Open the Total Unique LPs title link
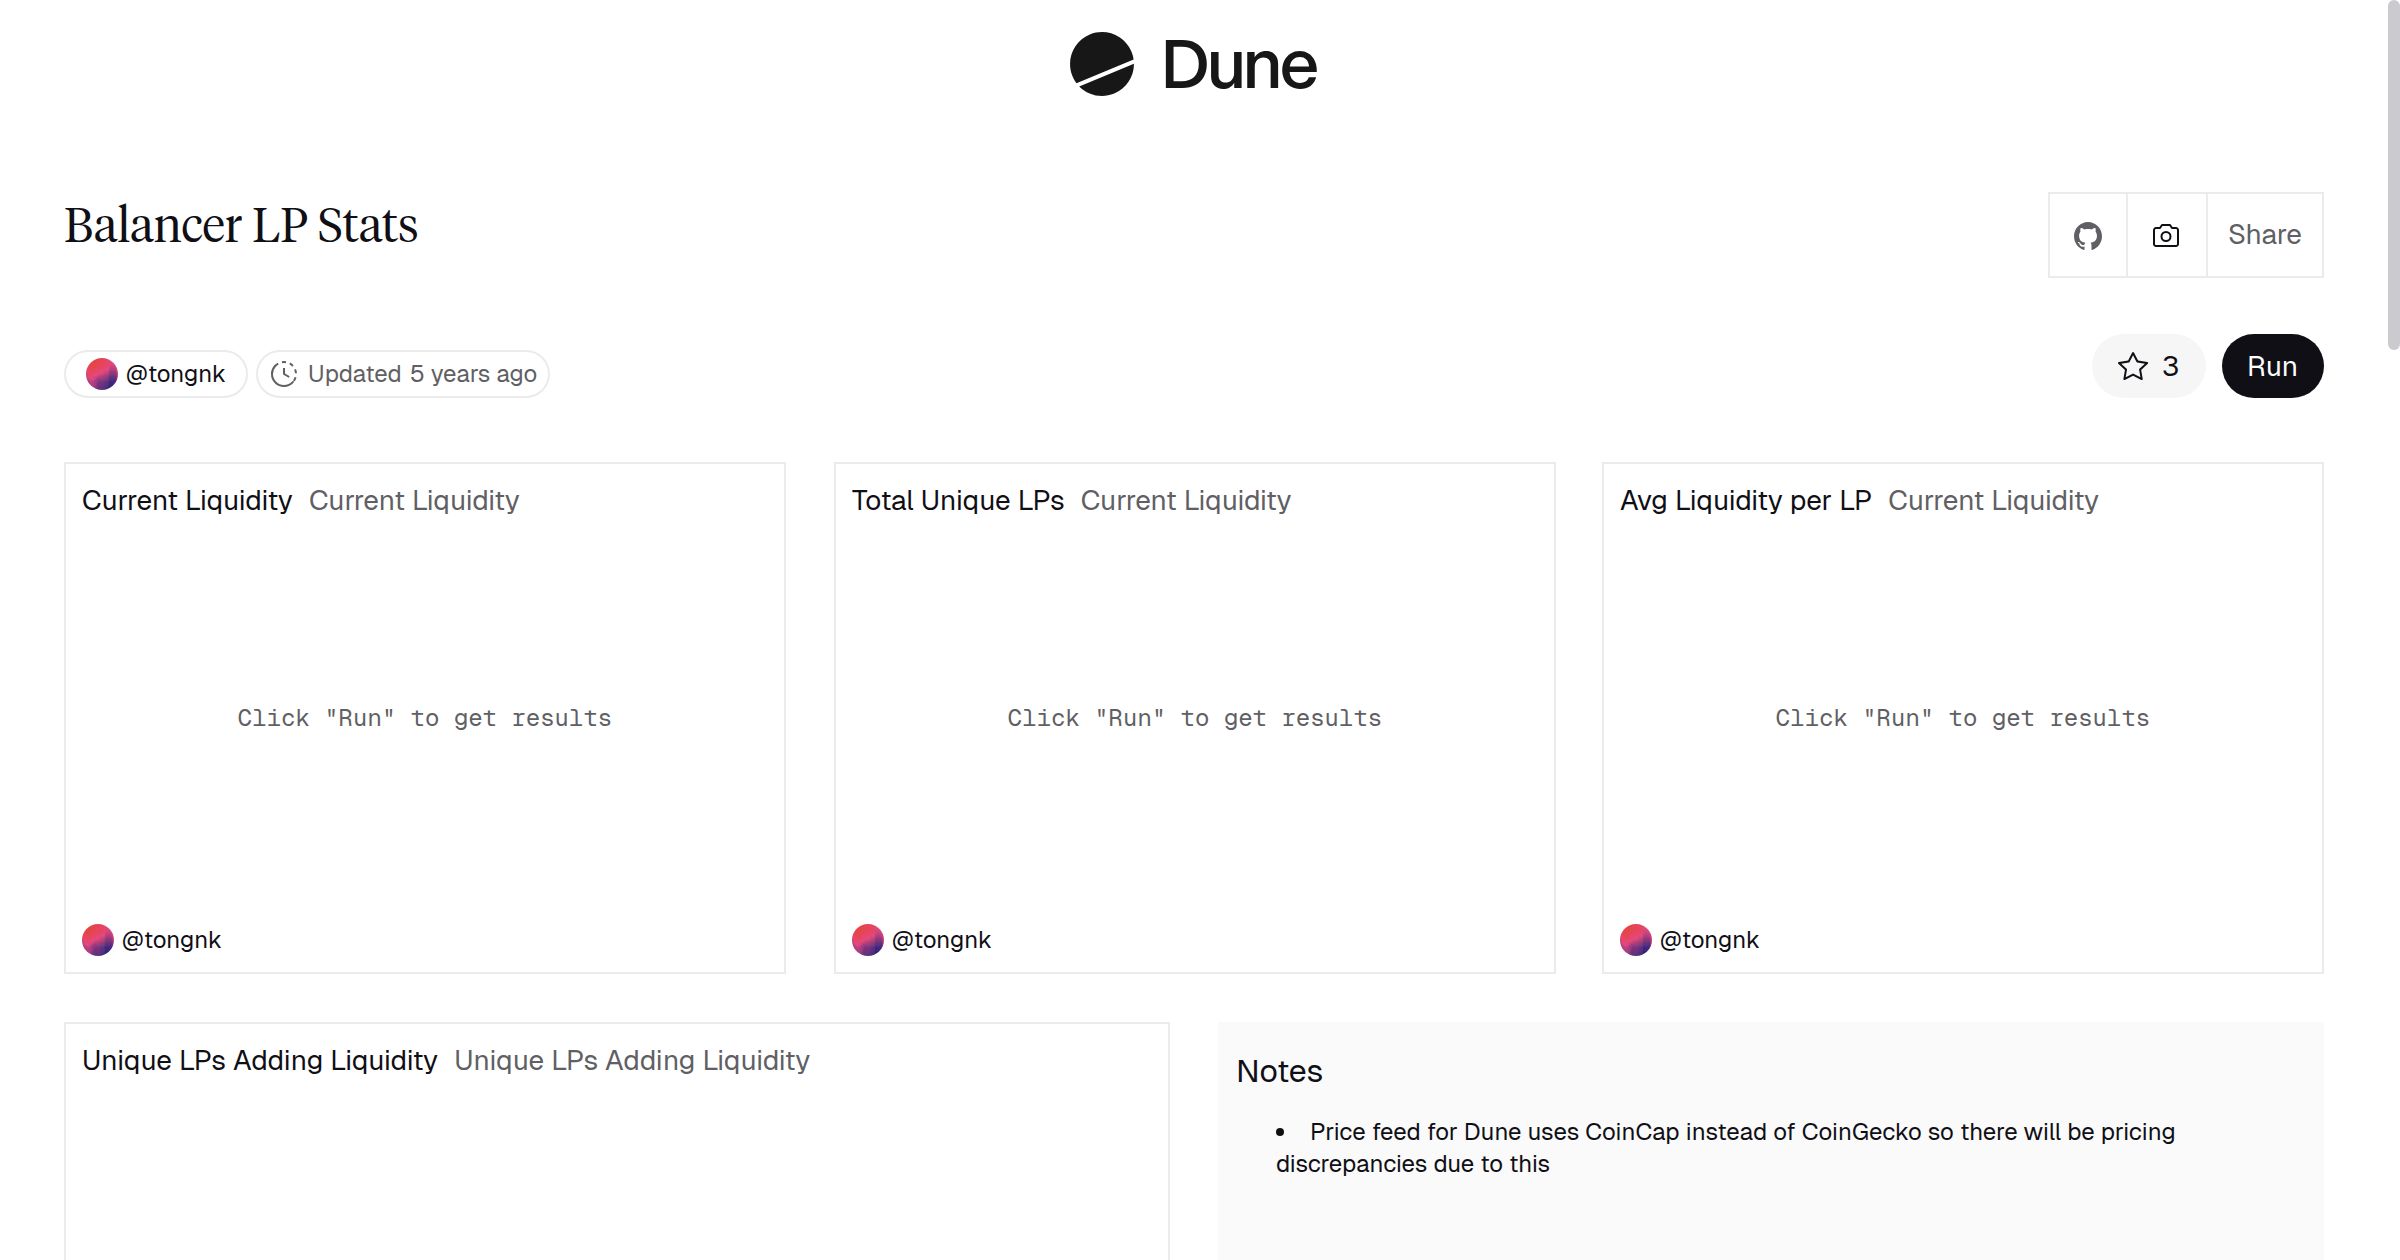This screenshot has height=1260, width=2400. pos(957,501)
